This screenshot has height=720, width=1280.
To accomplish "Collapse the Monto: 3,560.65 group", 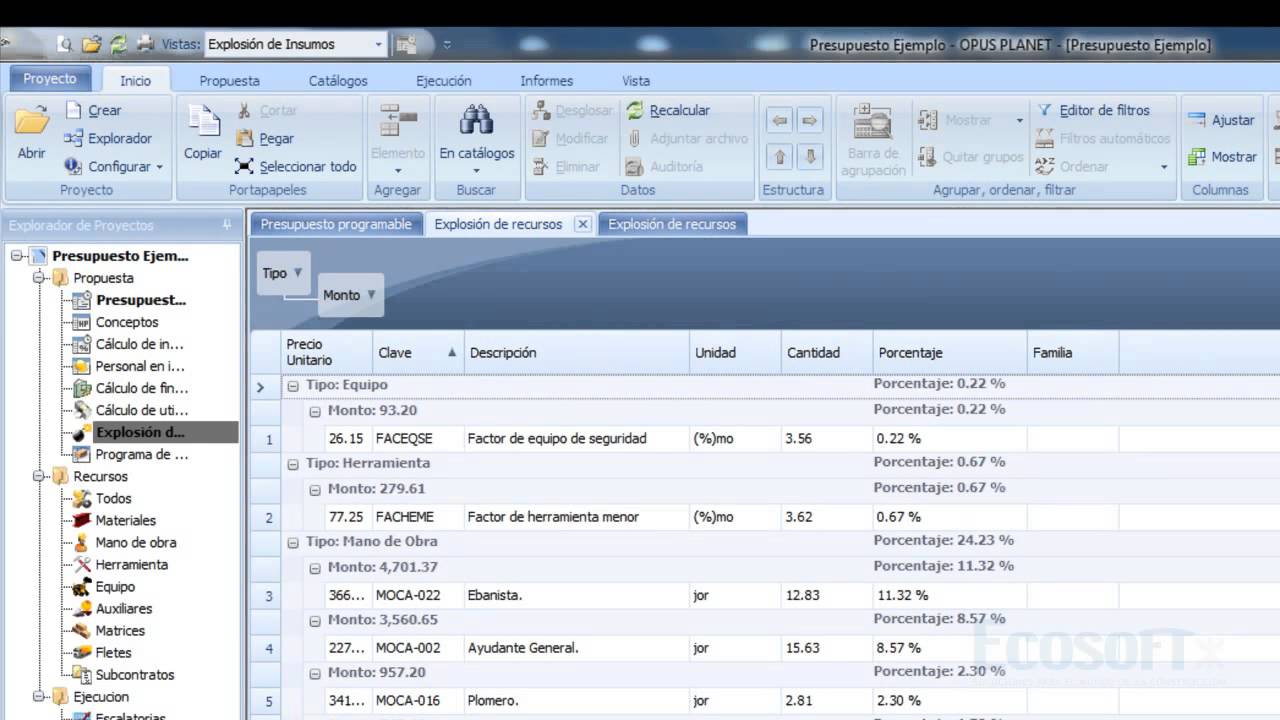I will tap(314, 621).
